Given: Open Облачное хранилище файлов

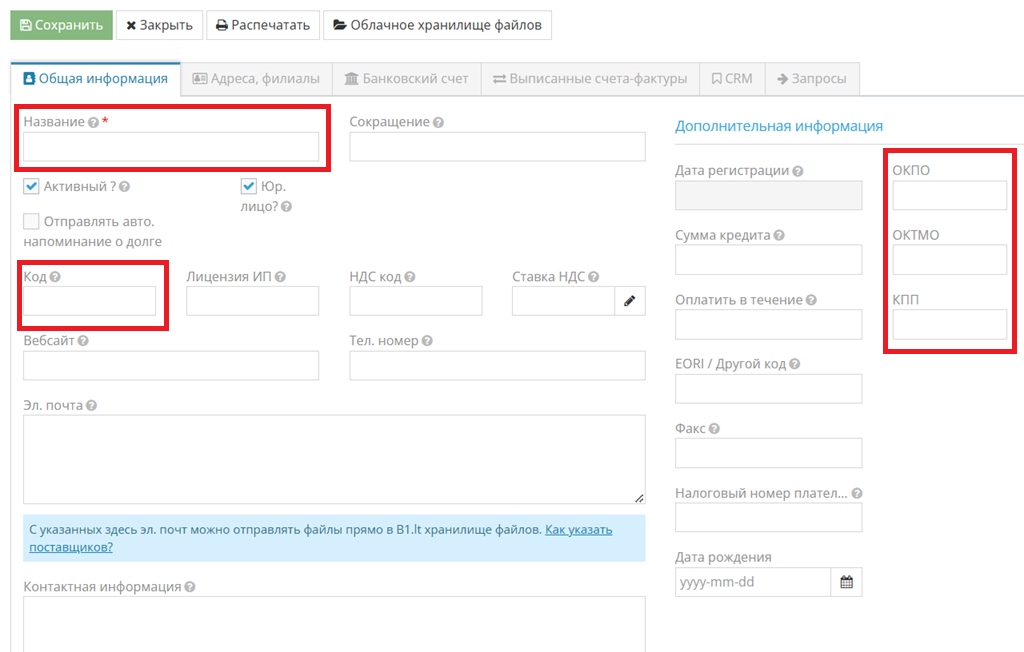Looking at the screenshot, I should tap(437, 25).
